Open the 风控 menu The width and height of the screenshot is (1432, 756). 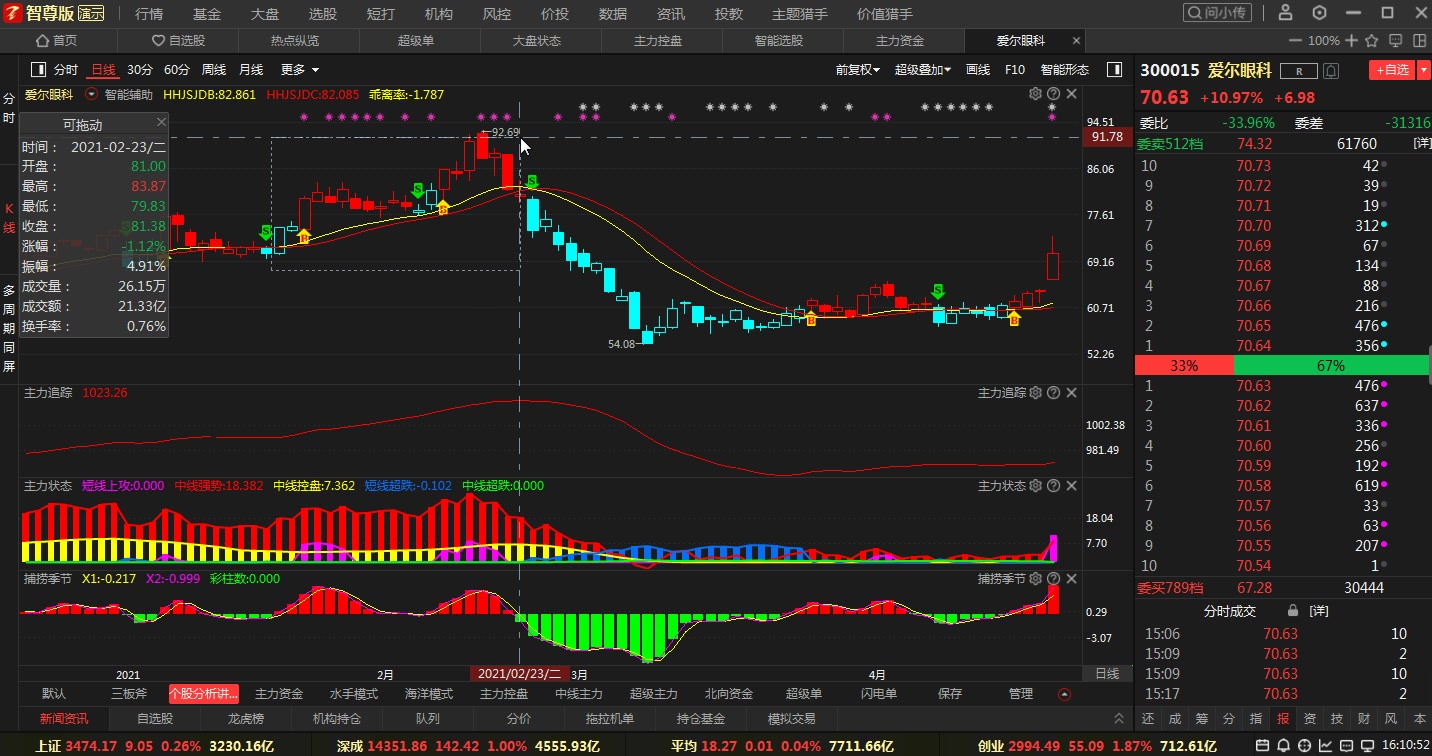(x=497, y=13)
